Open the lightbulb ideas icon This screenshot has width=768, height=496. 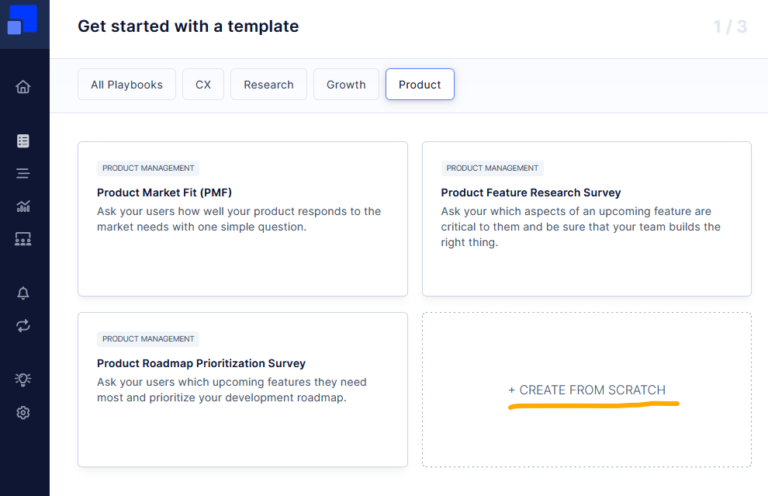pos(23,380)
